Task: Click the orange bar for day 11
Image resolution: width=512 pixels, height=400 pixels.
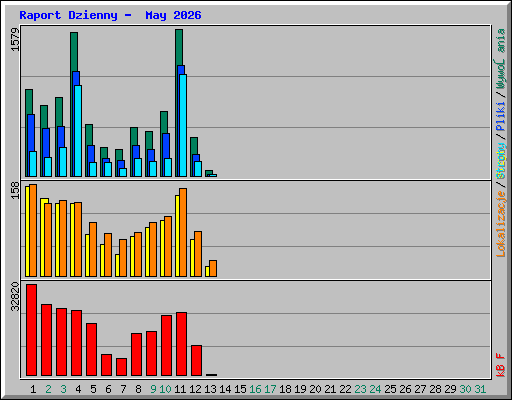Action: pos(183,232)
